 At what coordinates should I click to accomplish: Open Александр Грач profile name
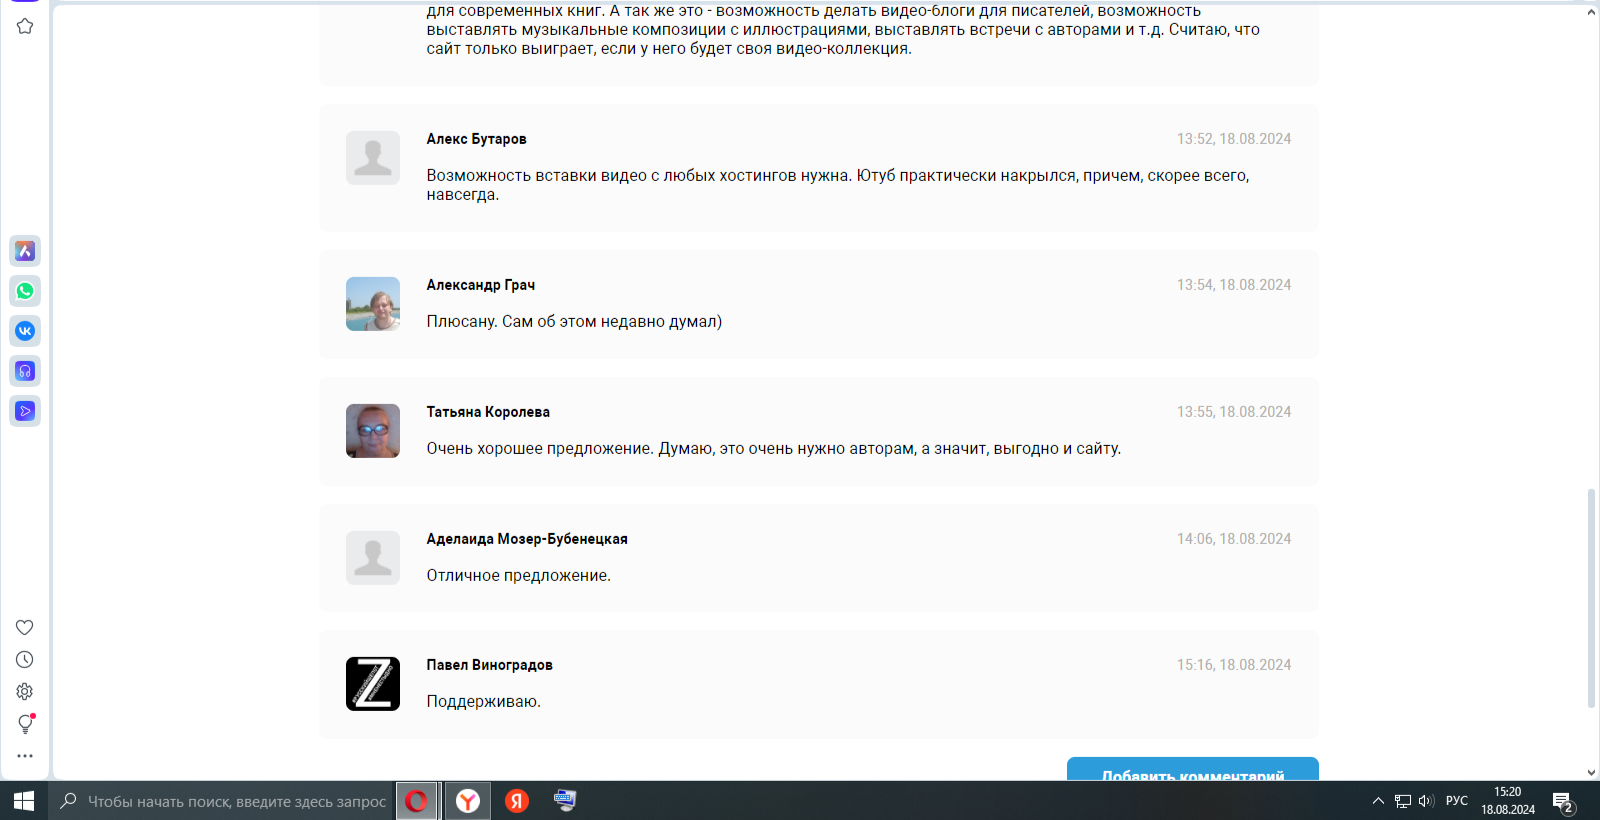tap(481, 285)
